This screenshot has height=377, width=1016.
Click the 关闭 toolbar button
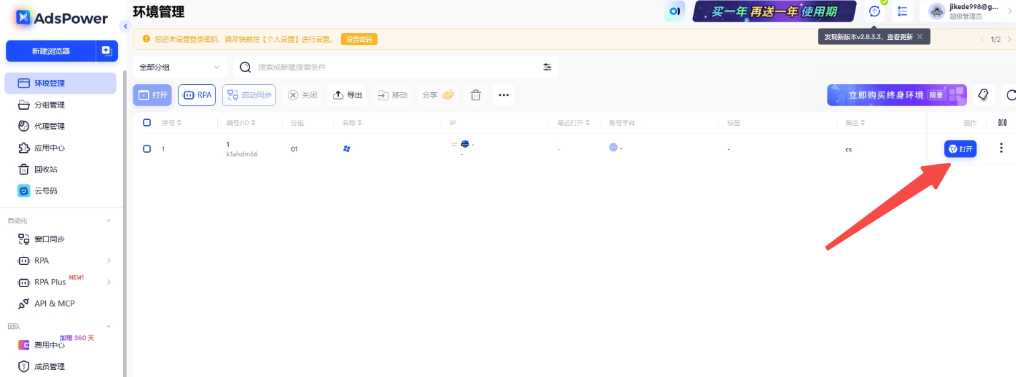302,95
